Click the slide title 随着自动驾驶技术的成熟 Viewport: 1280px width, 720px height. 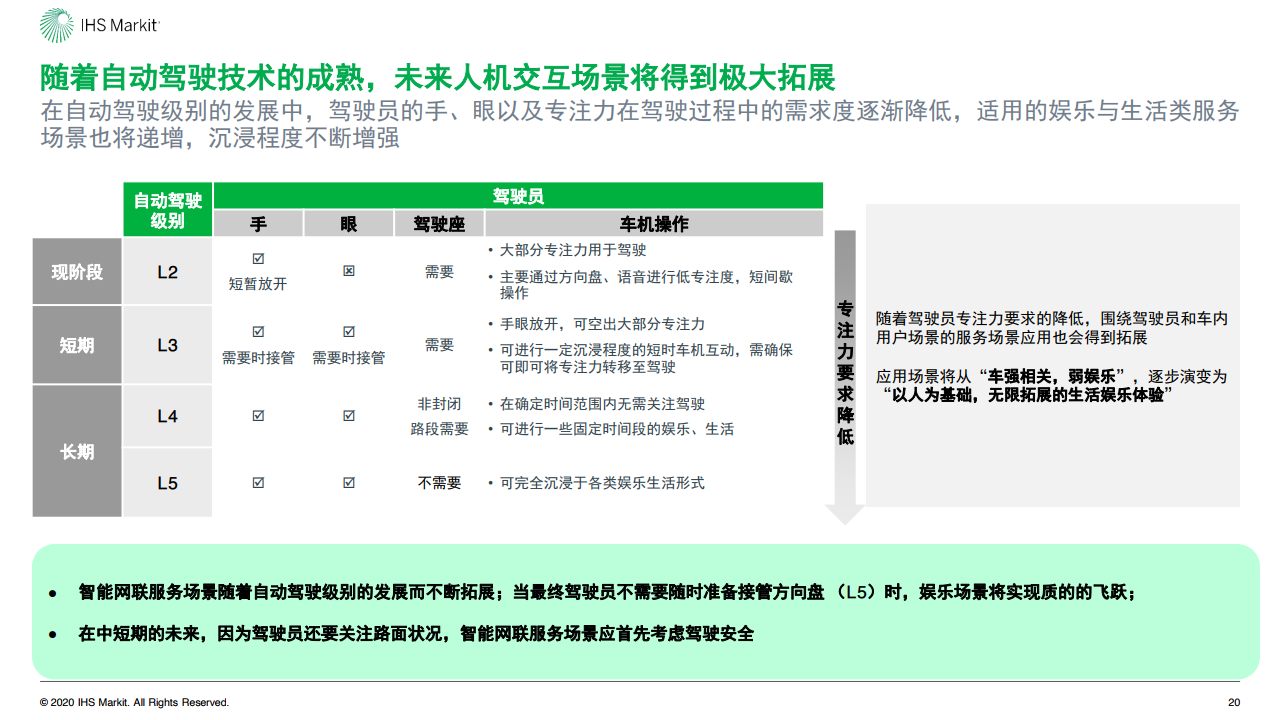point(438,77)
